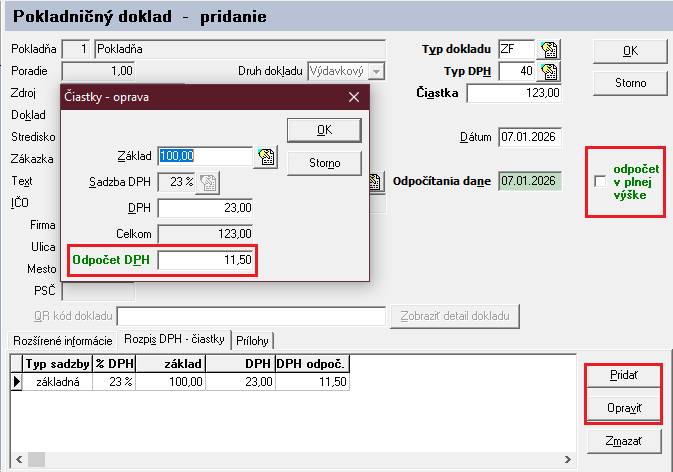This screenshot has width=673, height=472.
Task: Focus the QR kód dokladu text field
Action: (x=250, y=317)
